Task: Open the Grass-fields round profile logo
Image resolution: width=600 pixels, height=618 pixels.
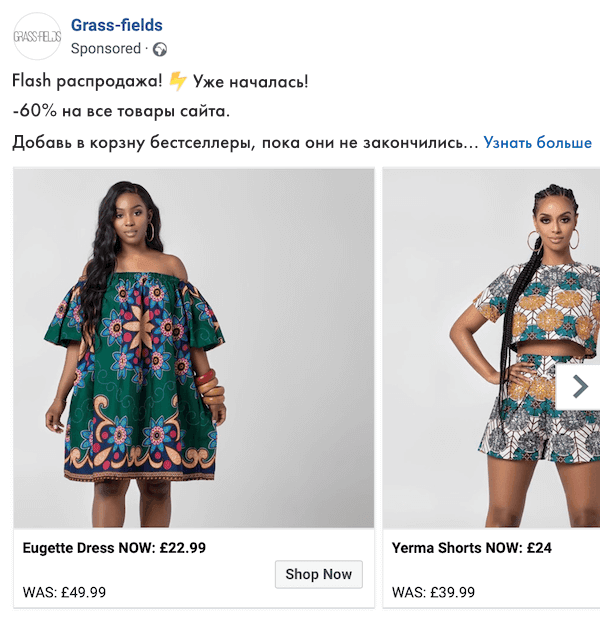Action: coord(37,36)
